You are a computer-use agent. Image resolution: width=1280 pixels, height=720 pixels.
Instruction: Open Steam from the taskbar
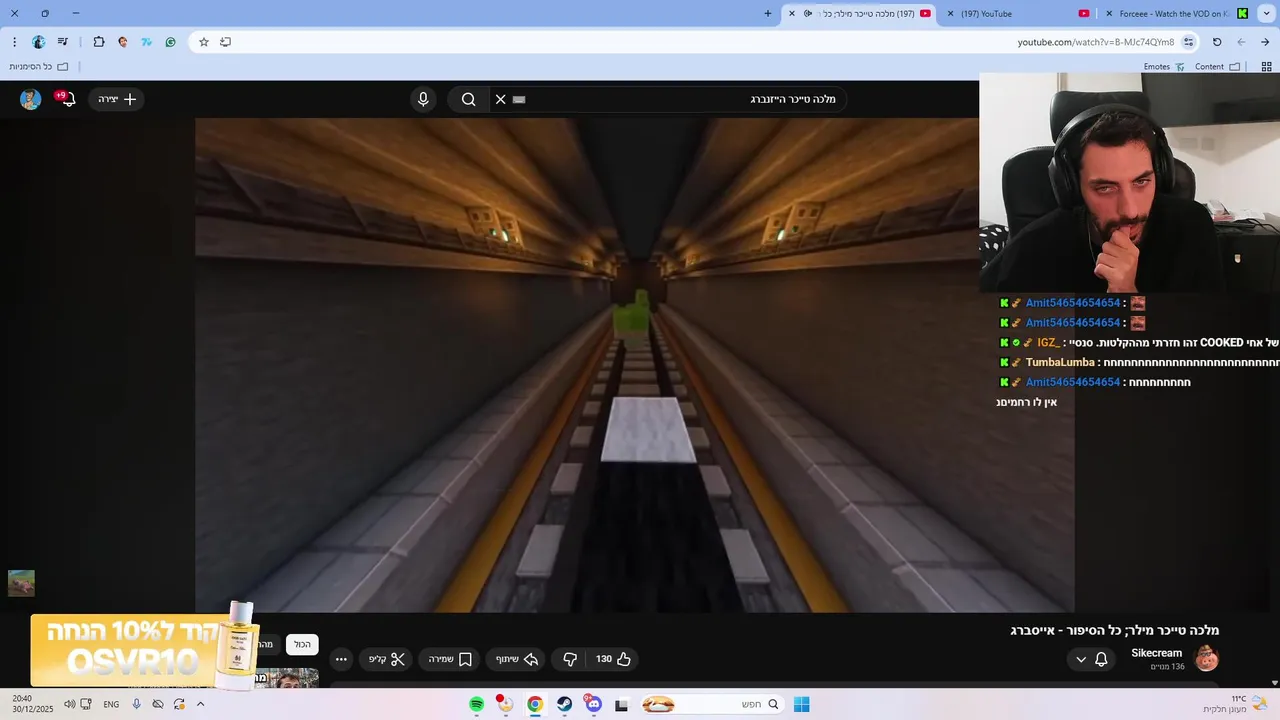[564, 704]
